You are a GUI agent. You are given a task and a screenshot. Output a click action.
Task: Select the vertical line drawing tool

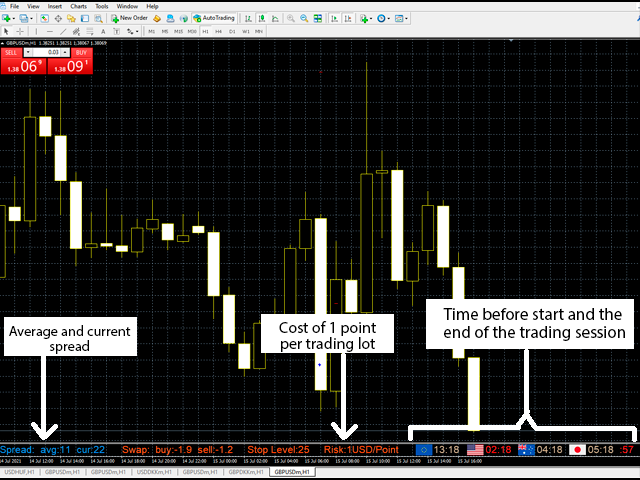(x=36, y=31)
